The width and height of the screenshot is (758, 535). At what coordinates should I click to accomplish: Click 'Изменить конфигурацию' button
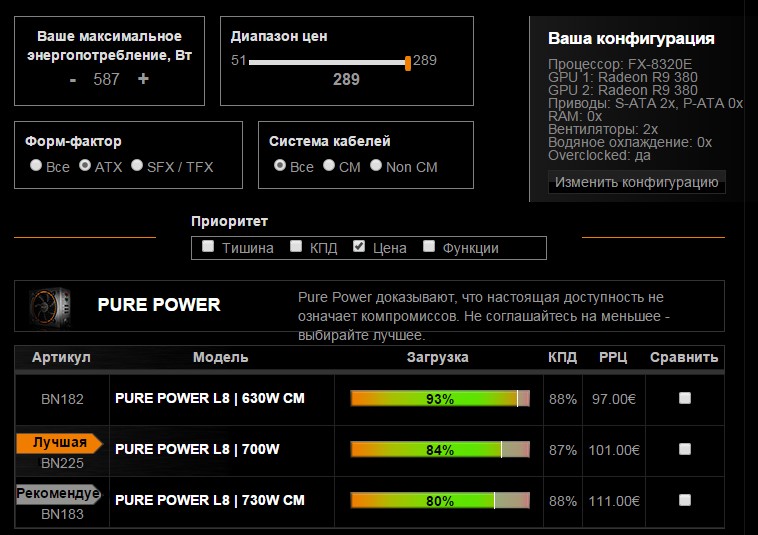637,182
